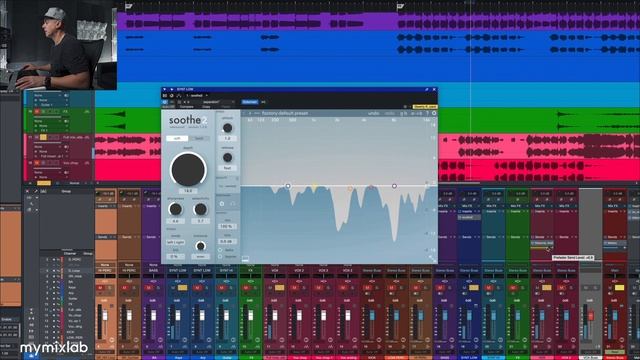Select the leftmost white EQ band node
This screenshot has height=360, width=640.
coord(288,186)
